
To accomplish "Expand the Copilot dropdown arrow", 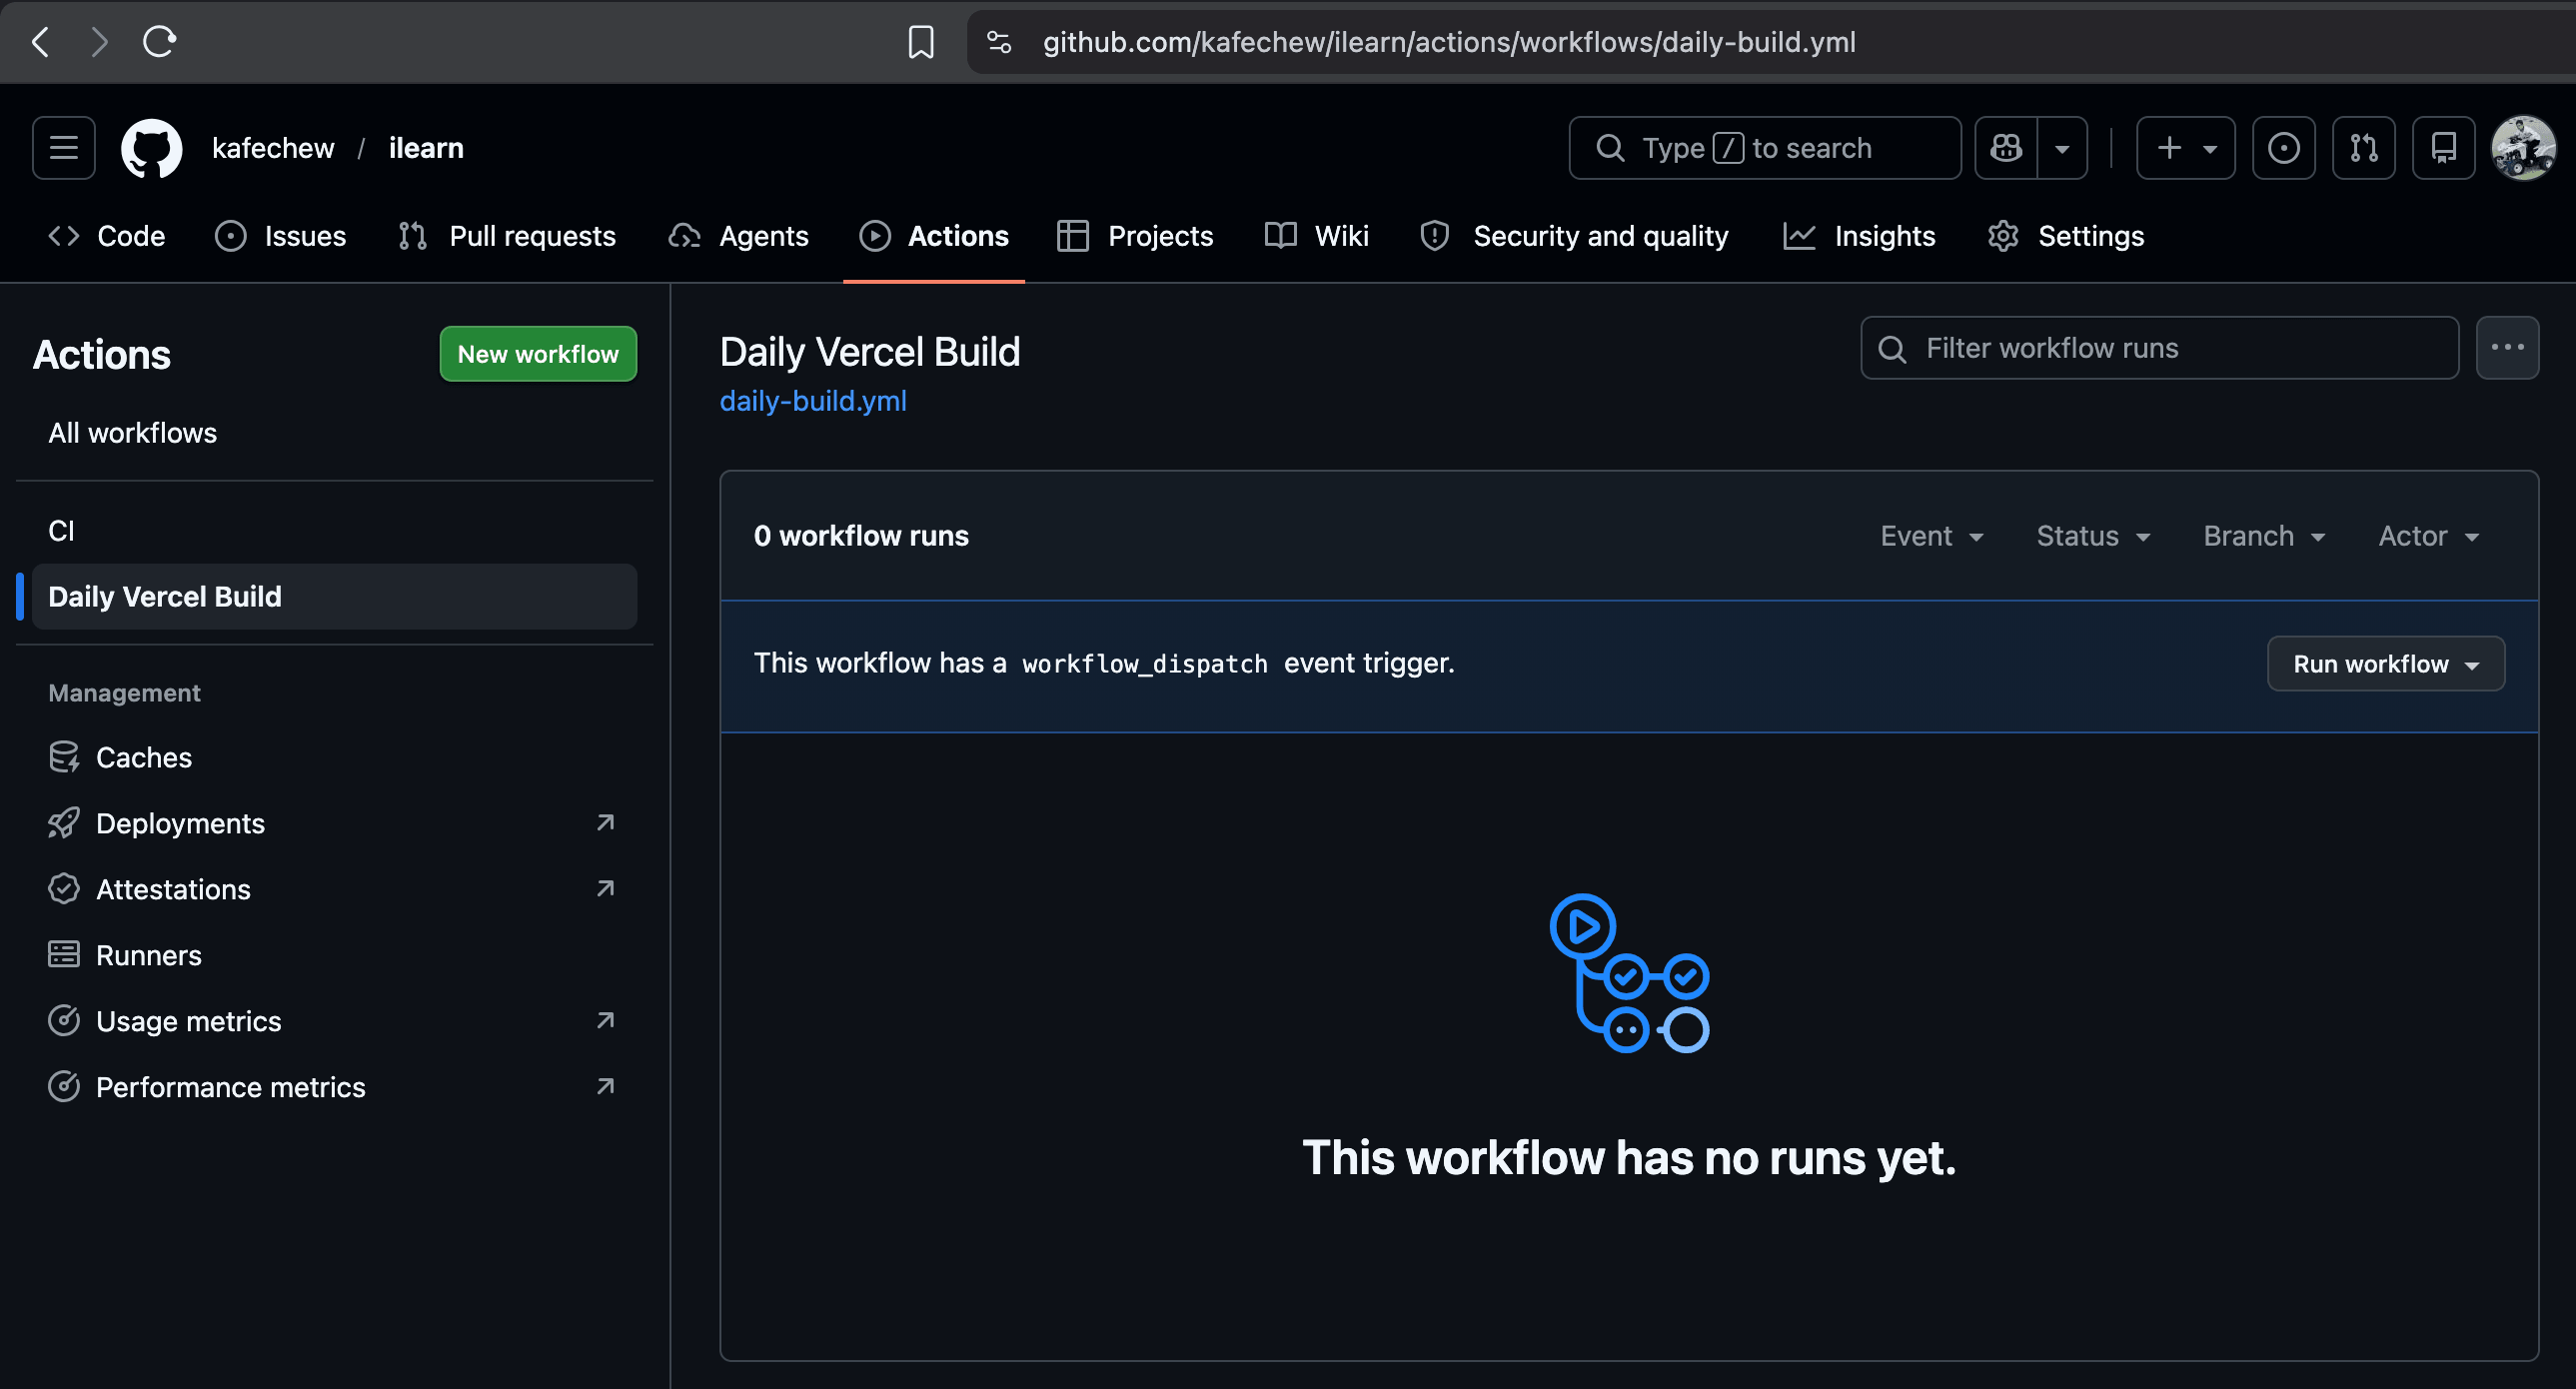I will (2062, 148).
